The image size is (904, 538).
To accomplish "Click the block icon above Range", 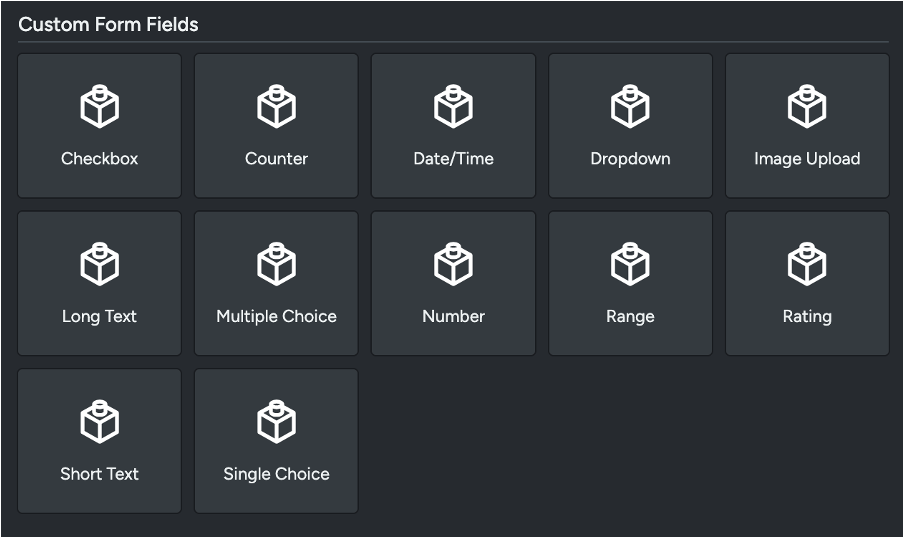I will (x=630, y=265).
